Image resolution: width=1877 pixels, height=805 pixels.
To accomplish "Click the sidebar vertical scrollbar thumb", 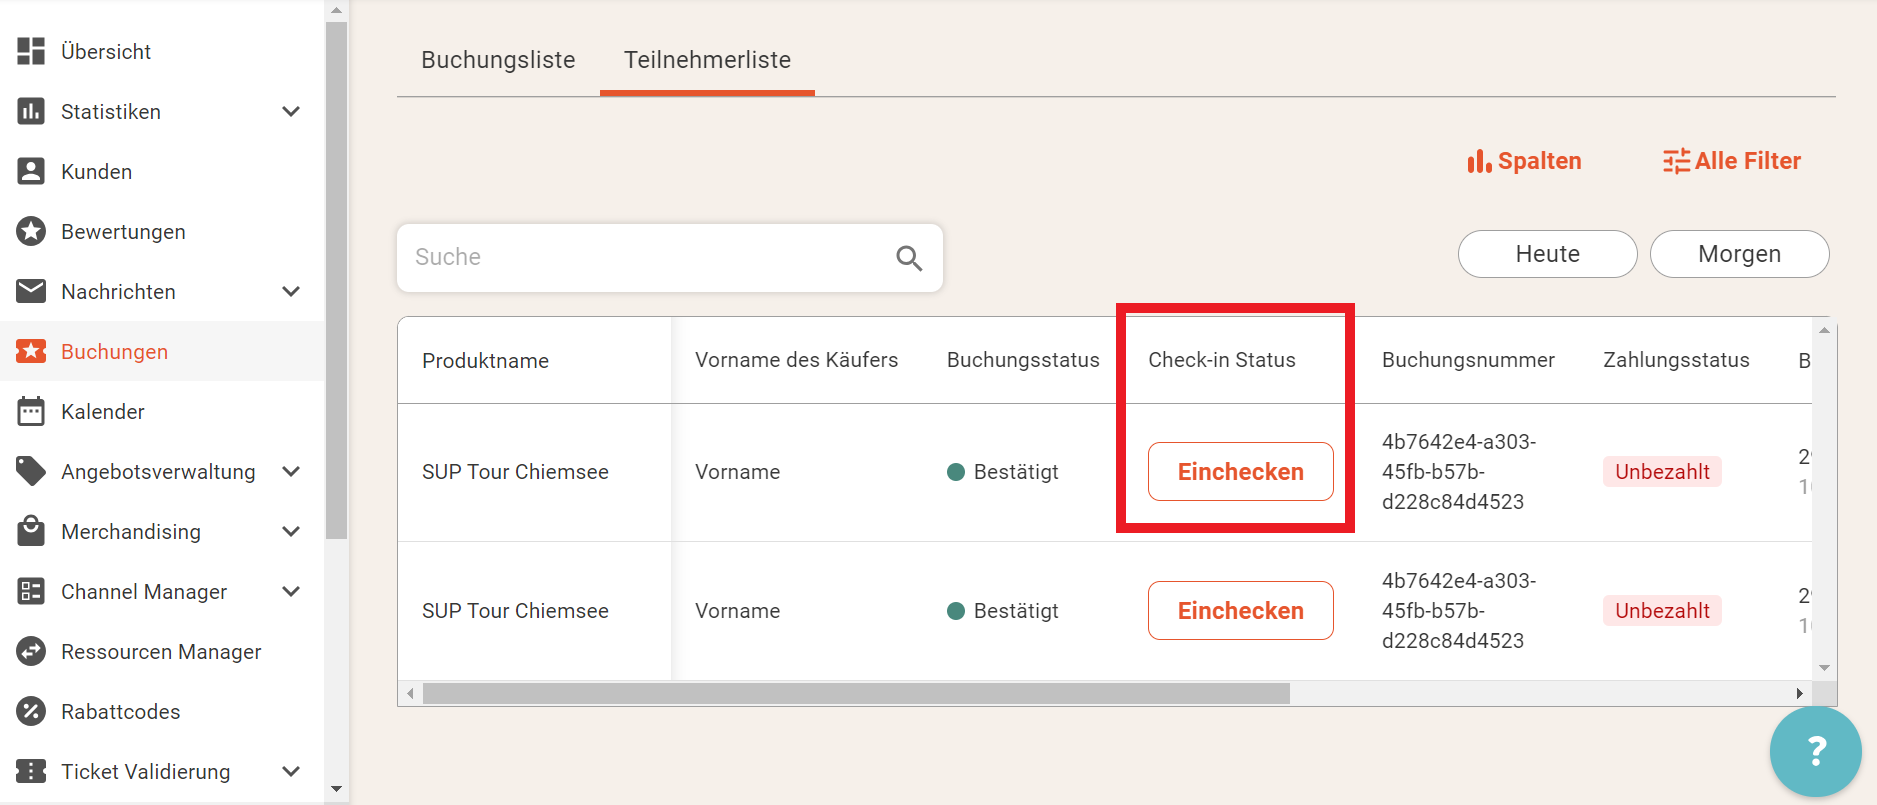I will pos(336,280).
